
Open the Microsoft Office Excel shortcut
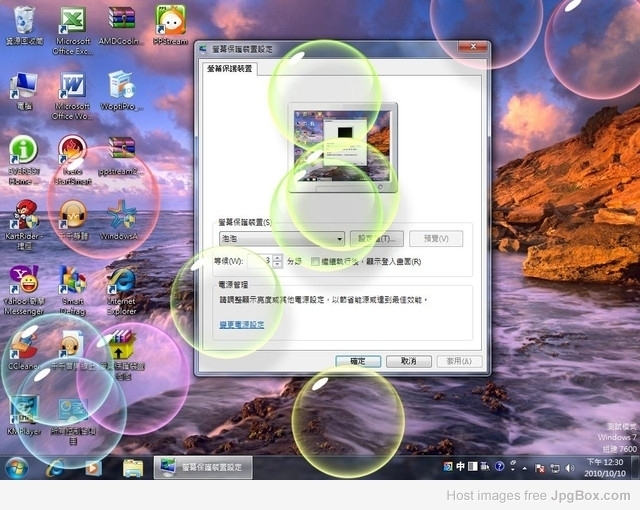[73, 31]
